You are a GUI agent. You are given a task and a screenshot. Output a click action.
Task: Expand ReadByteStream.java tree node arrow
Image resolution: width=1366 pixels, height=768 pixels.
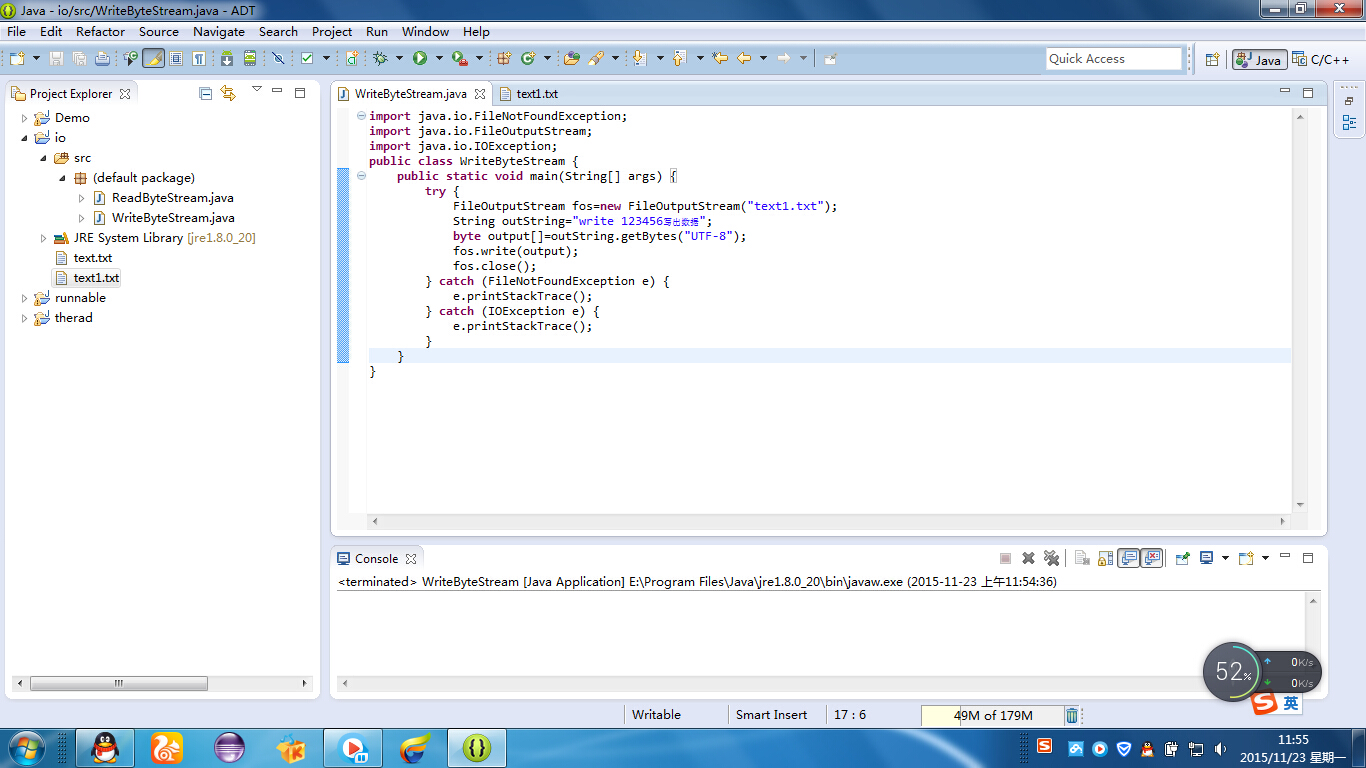point(82,198)
